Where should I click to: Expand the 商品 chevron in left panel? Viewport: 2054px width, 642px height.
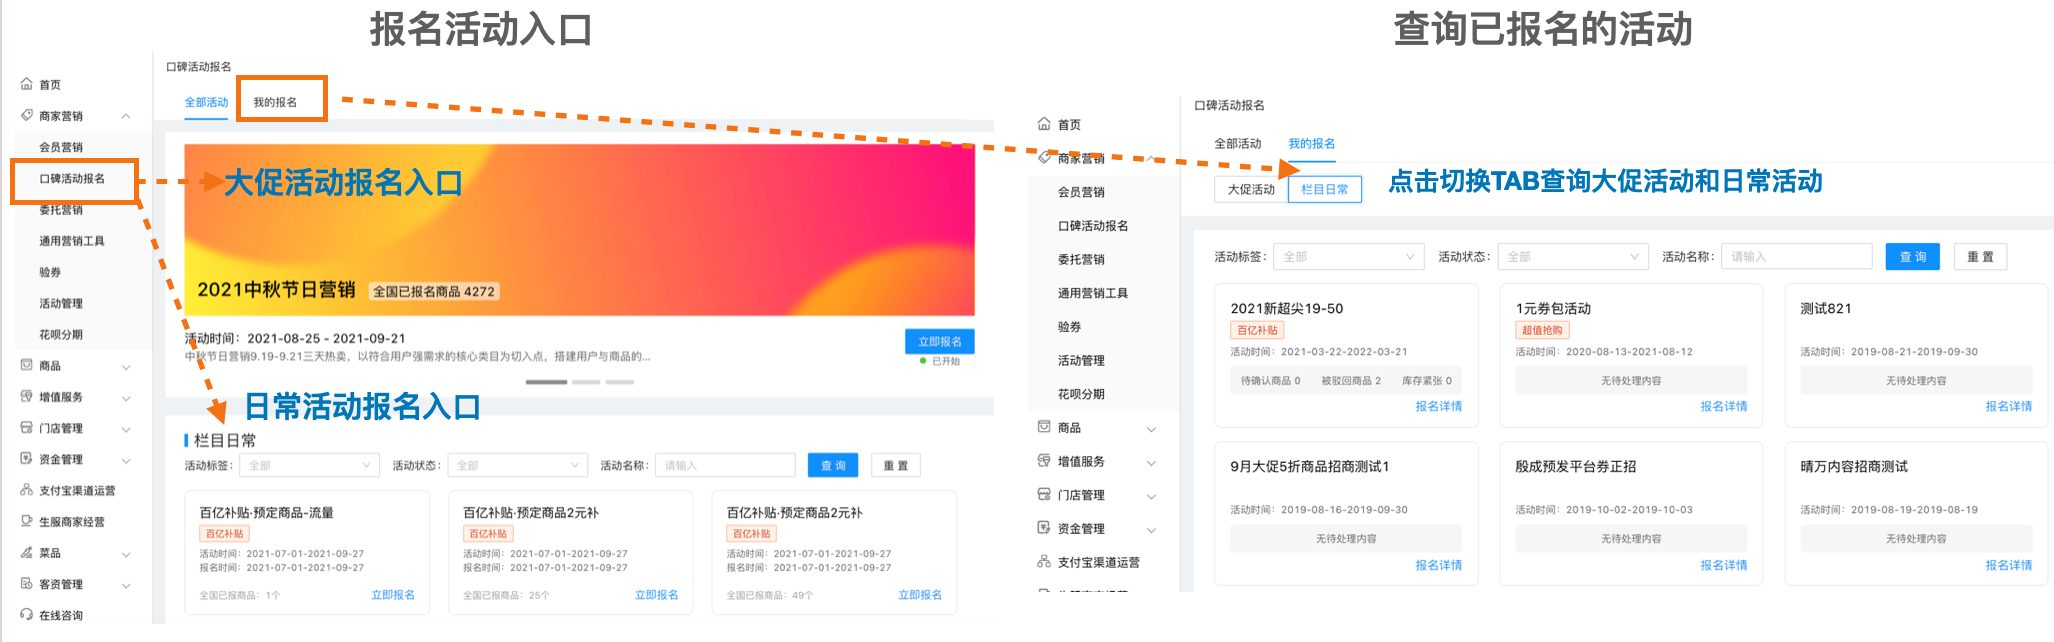point(126,367)
